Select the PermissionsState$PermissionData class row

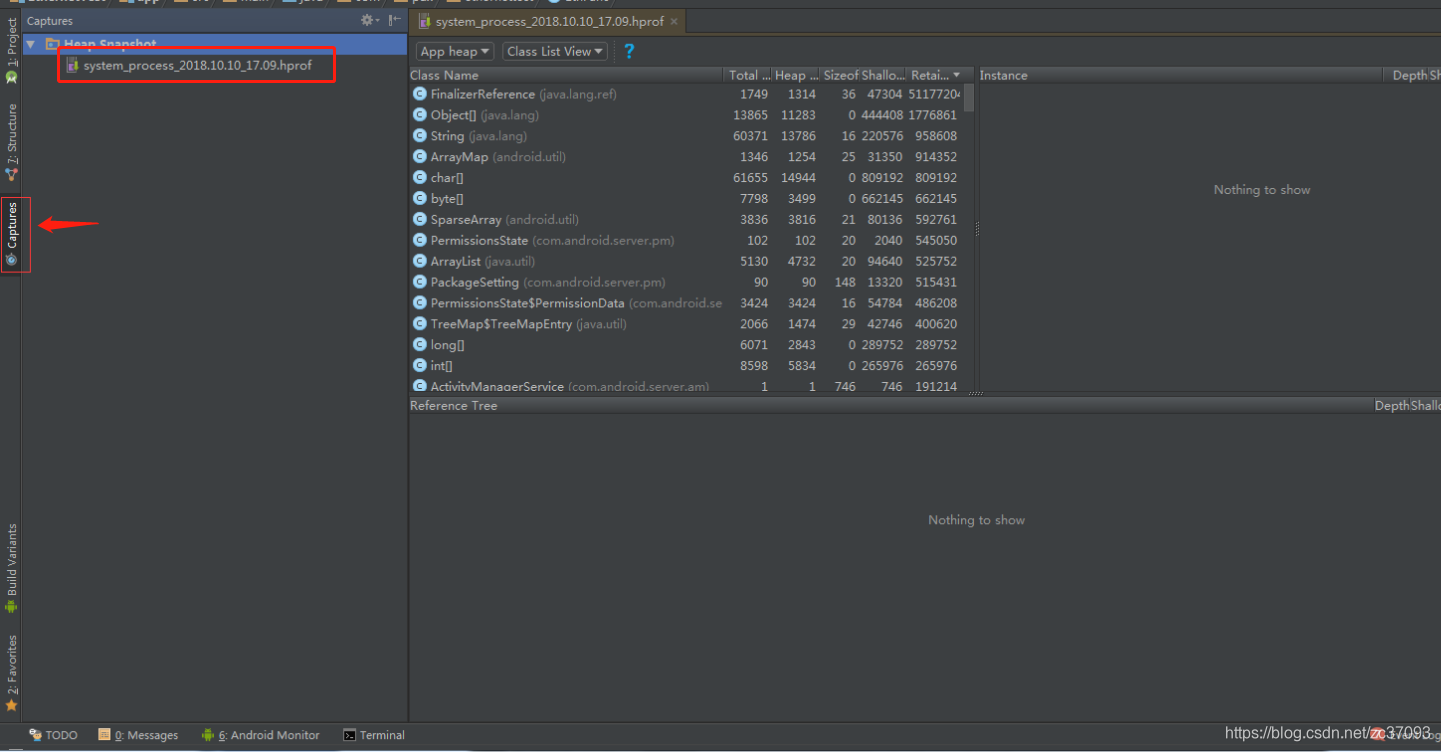tap(685, 303)
